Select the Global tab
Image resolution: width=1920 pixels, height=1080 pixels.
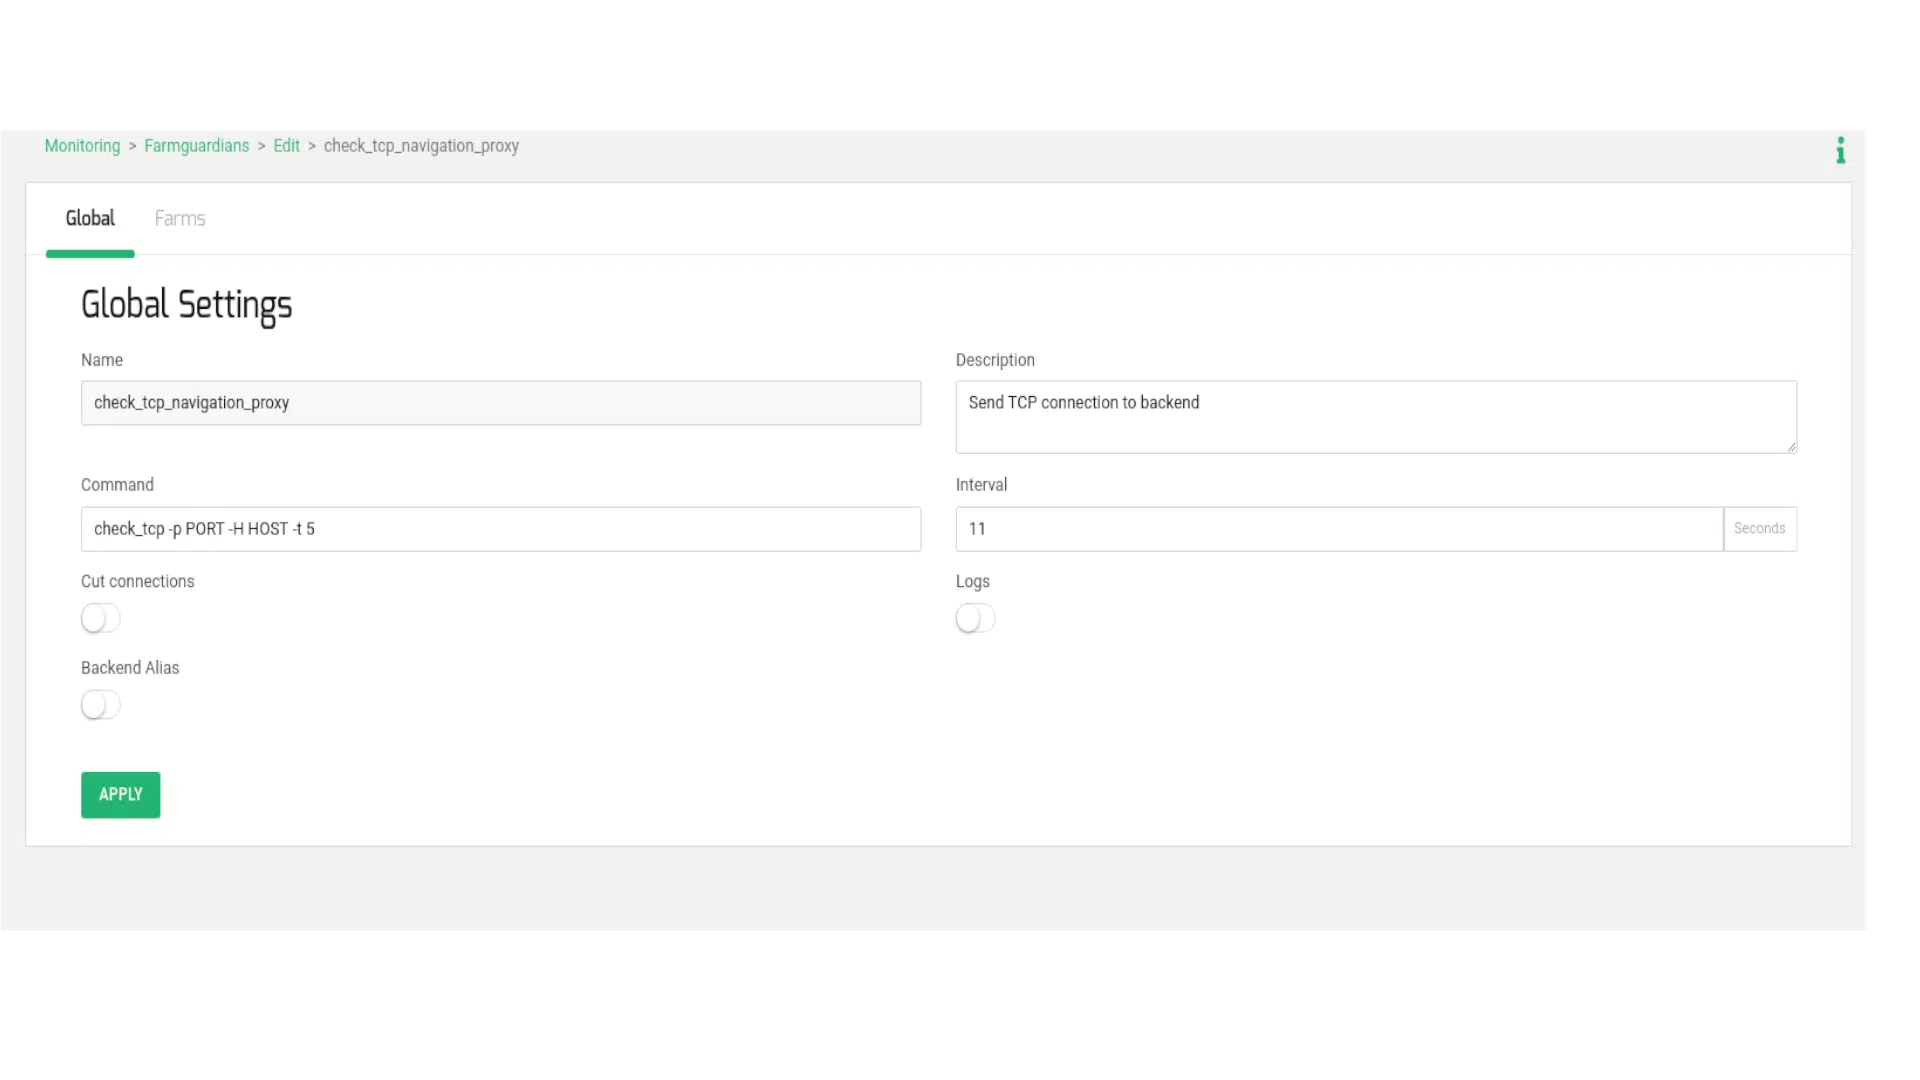(90, 219)
